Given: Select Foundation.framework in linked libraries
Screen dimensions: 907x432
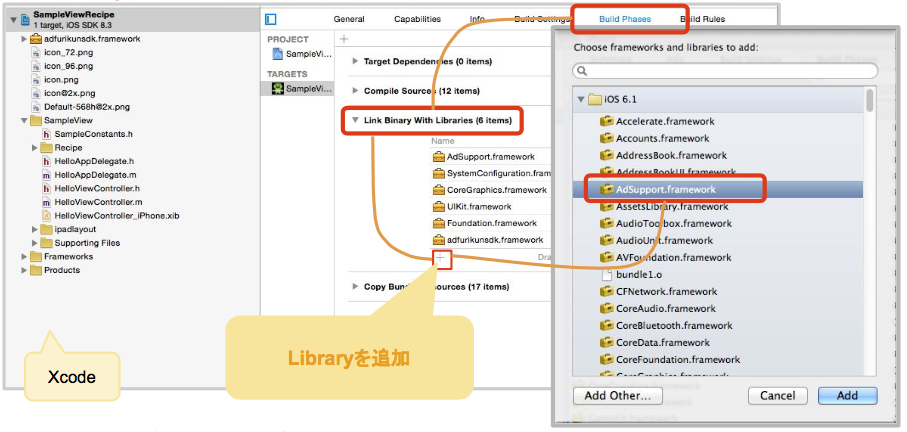Looking at the screenshot, I should pyautogui.click(x=490, y=223).
